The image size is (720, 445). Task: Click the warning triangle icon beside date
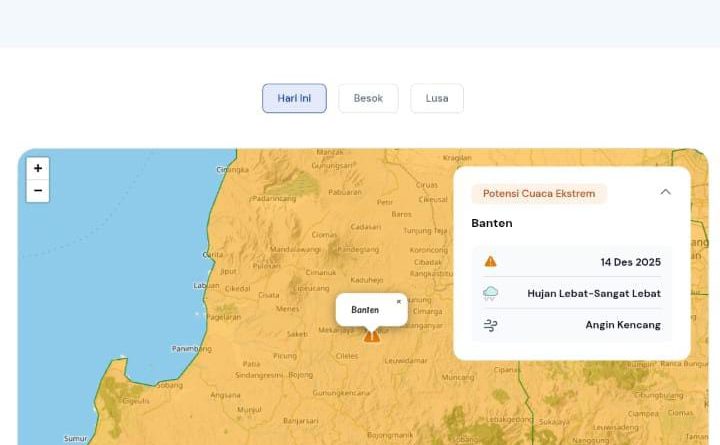[x=490, y=262]
